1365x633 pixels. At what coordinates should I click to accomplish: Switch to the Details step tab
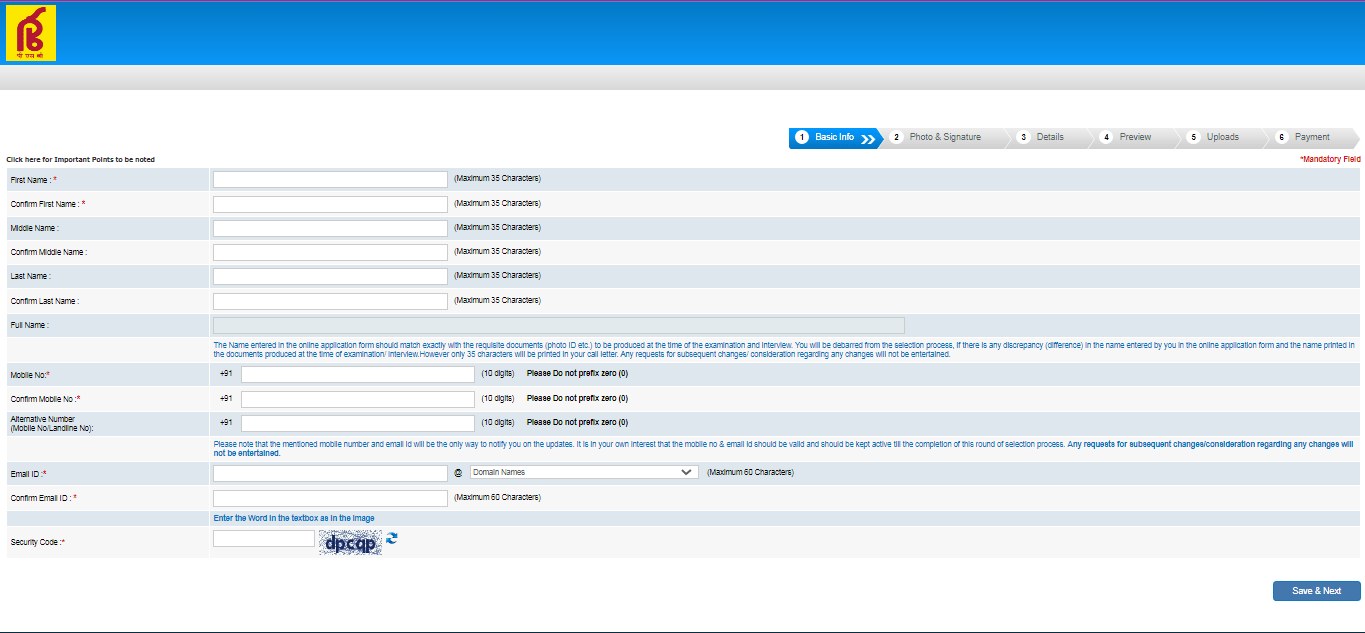tap(1049, 137)
